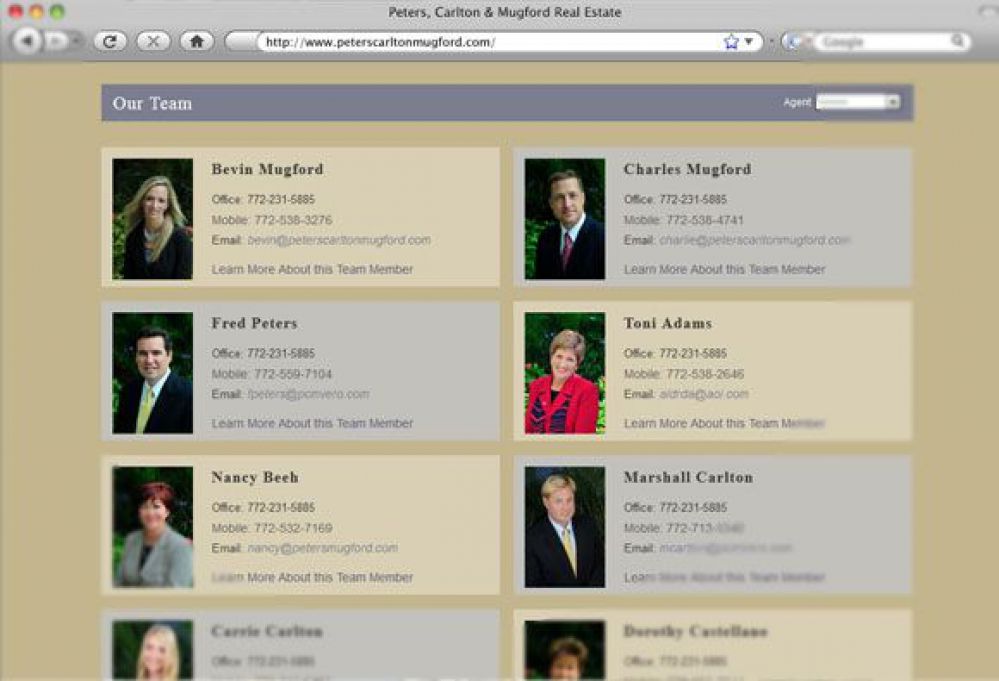Viewport: 999px width, 681px height.
Task: Click the Our Team heading
Action: (152, 103)
